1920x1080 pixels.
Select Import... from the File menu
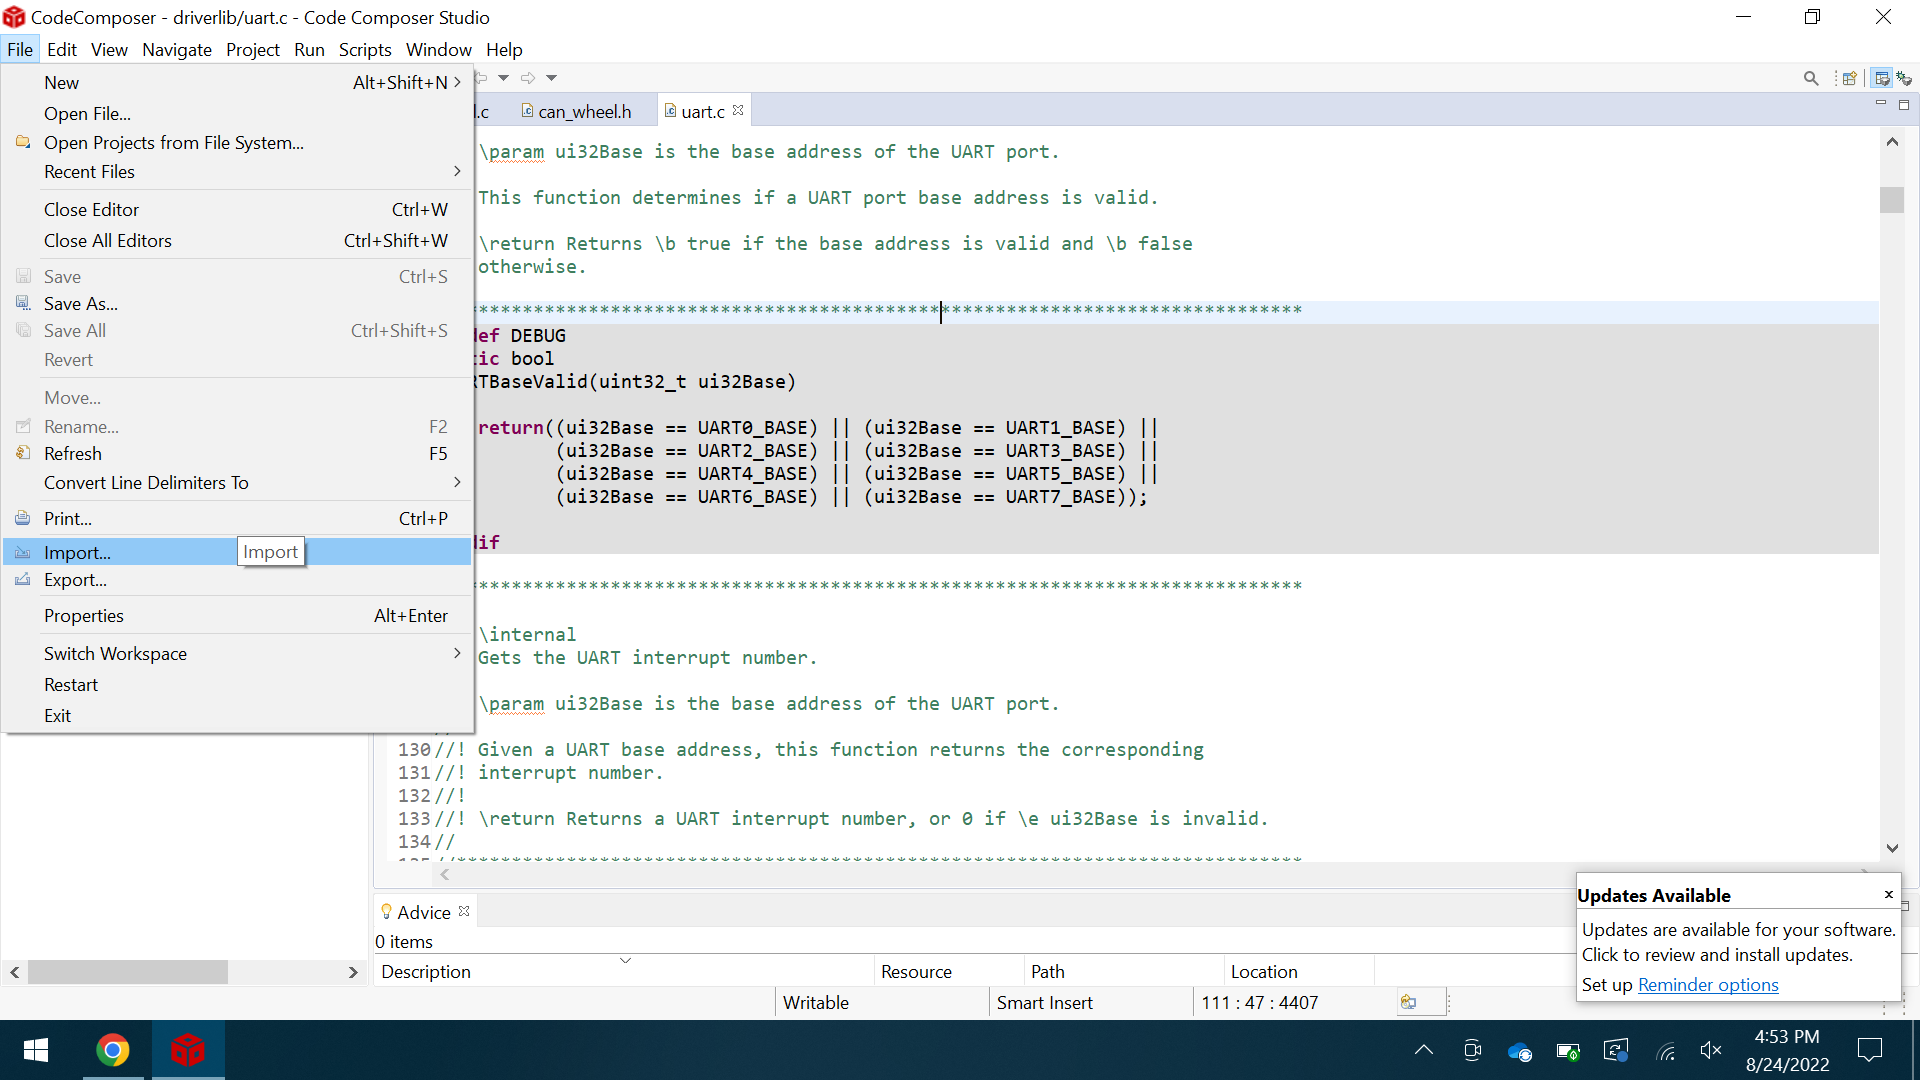click(78, 552)
